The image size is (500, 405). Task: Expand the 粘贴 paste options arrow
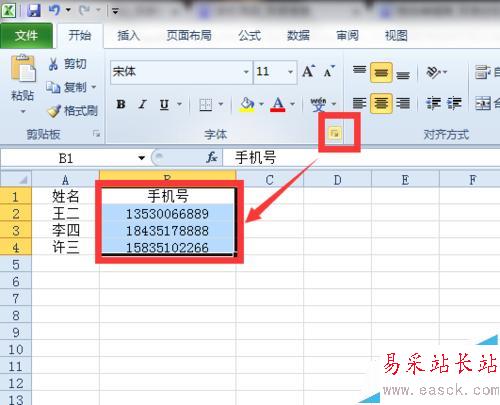coord(23,111)
